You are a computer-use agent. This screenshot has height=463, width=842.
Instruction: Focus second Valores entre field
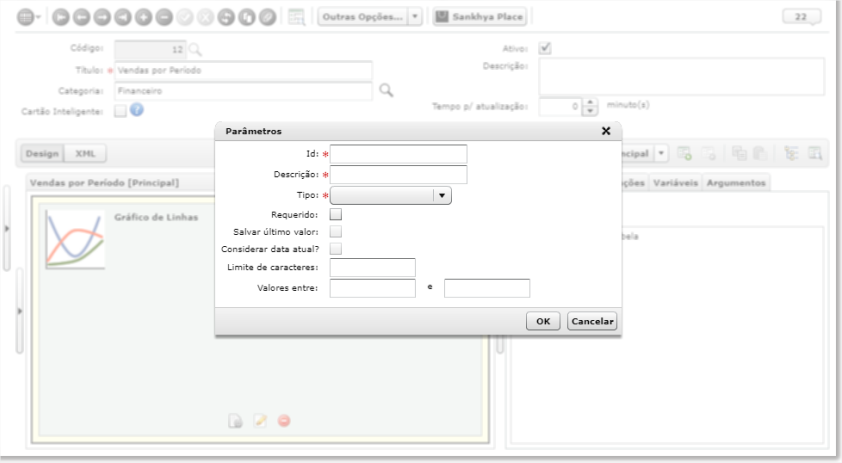[487, 288]
